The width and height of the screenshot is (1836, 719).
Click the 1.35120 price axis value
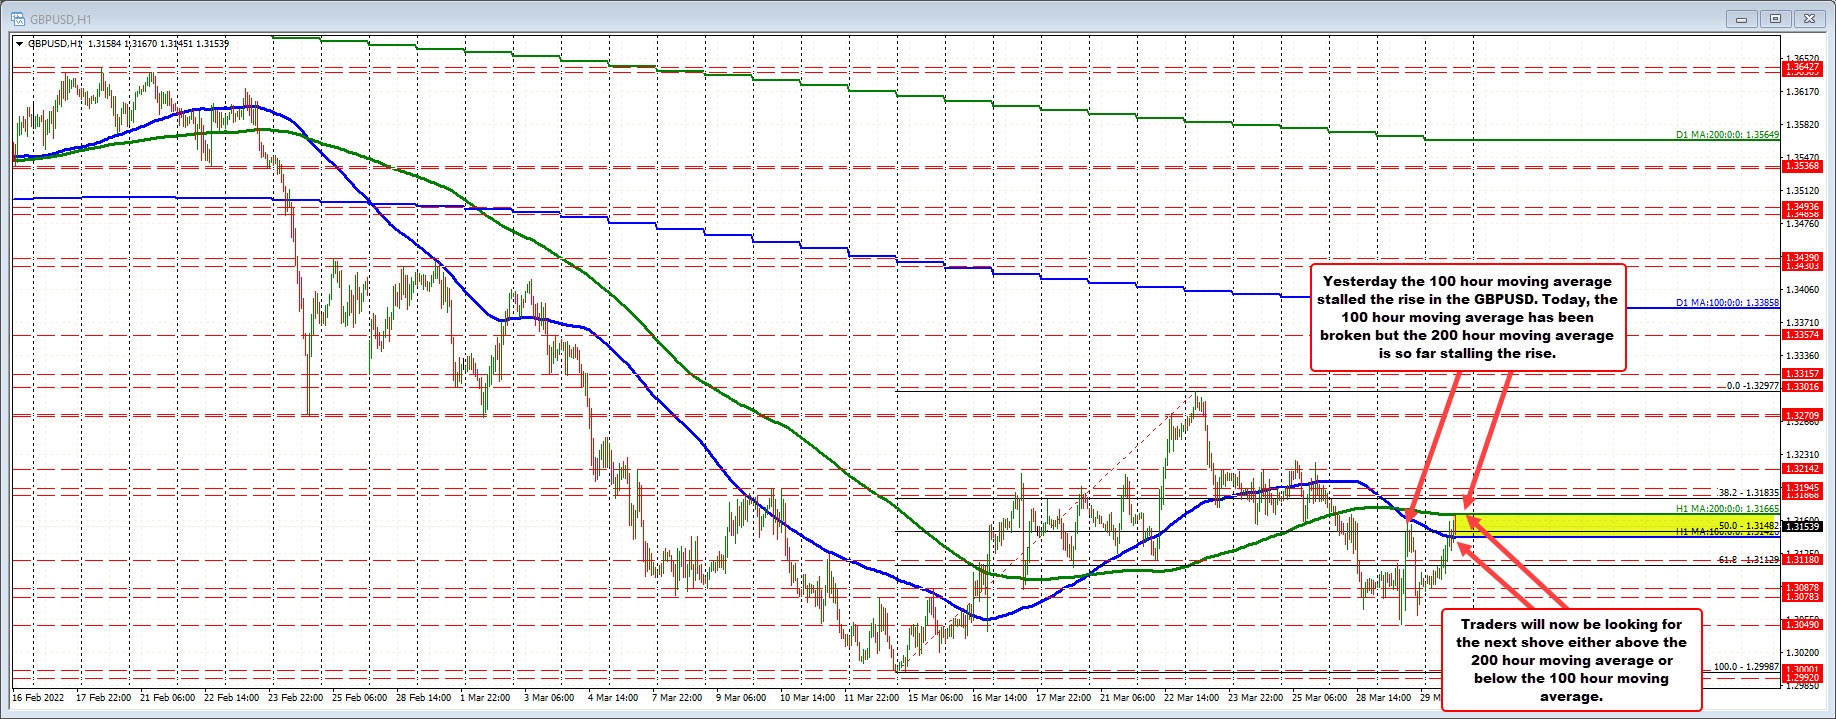1801,190
